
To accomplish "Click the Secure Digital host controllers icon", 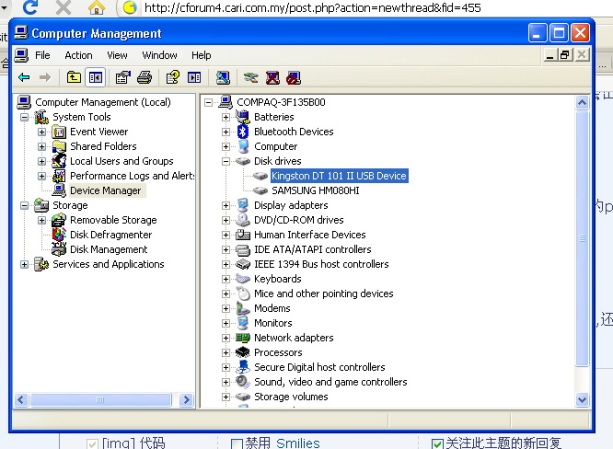I will pos(243,367).
